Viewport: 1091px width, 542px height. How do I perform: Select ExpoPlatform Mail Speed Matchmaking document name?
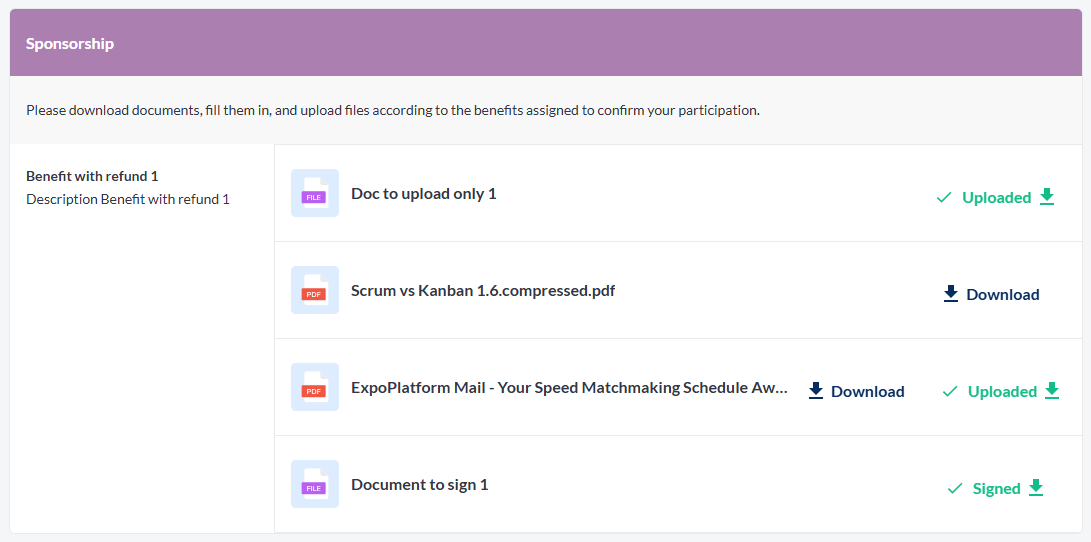click(x=569, y=388)
